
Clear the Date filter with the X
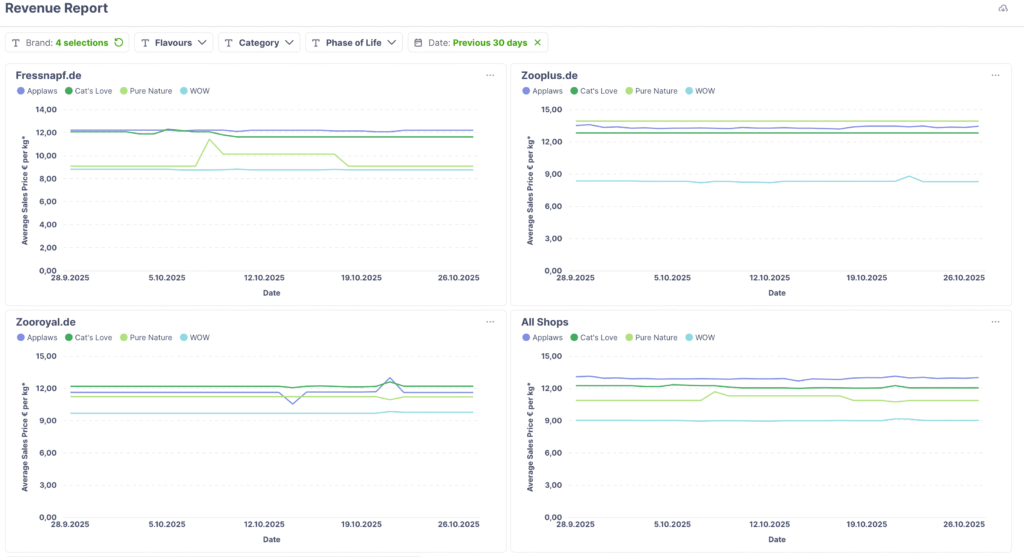point(537,43)
